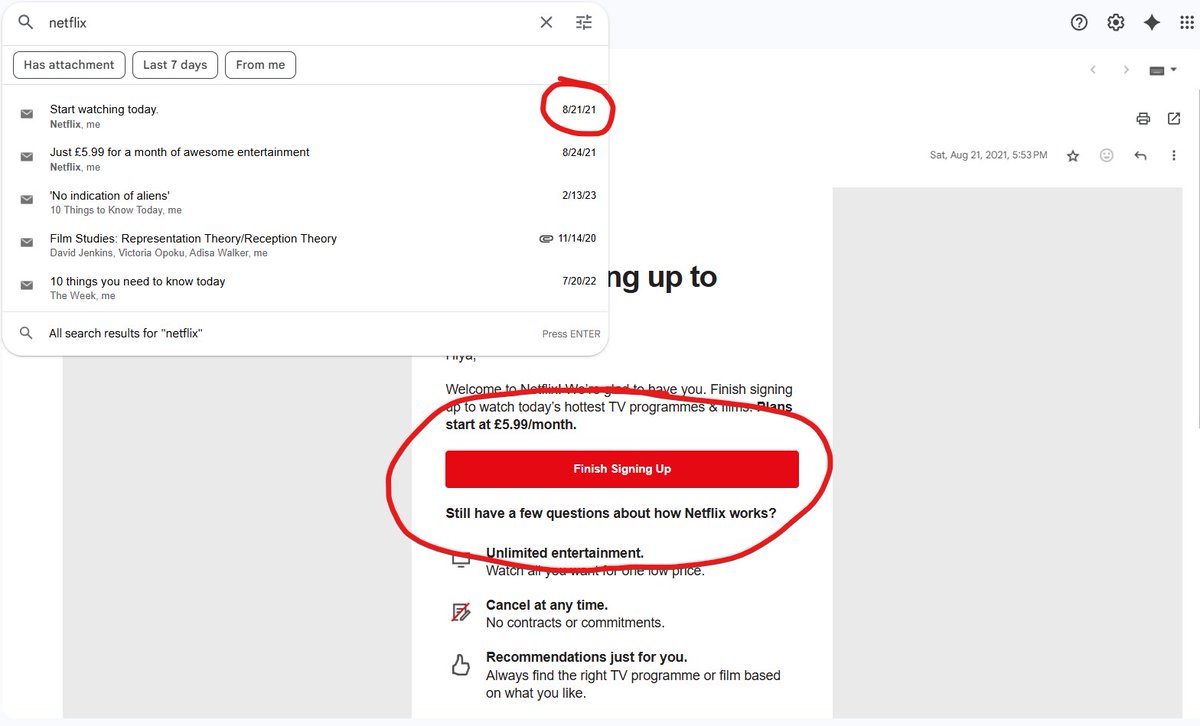Open the Just £5.99 for a month suggestion
The width and height of the screenshot is (1200, 726).
coord(305,159)
